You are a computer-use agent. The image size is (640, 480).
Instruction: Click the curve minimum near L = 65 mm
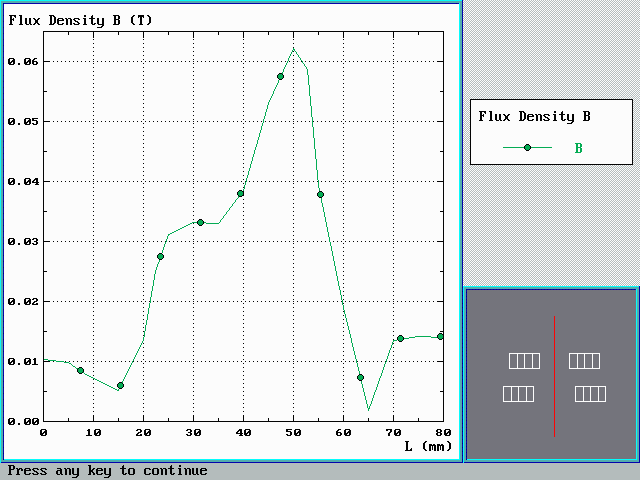point(368,409)
